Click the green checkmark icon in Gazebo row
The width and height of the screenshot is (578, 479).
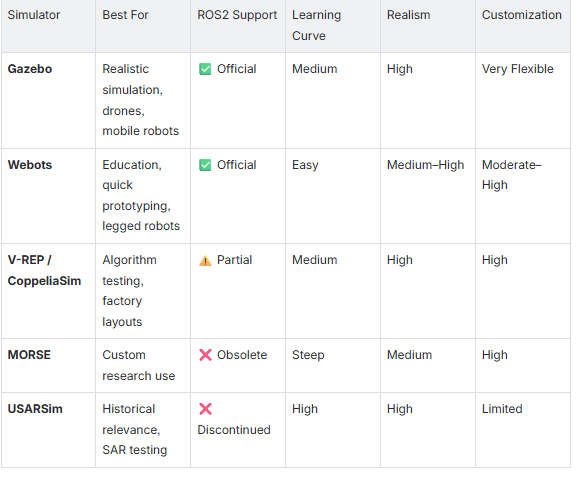pos(205,69)
